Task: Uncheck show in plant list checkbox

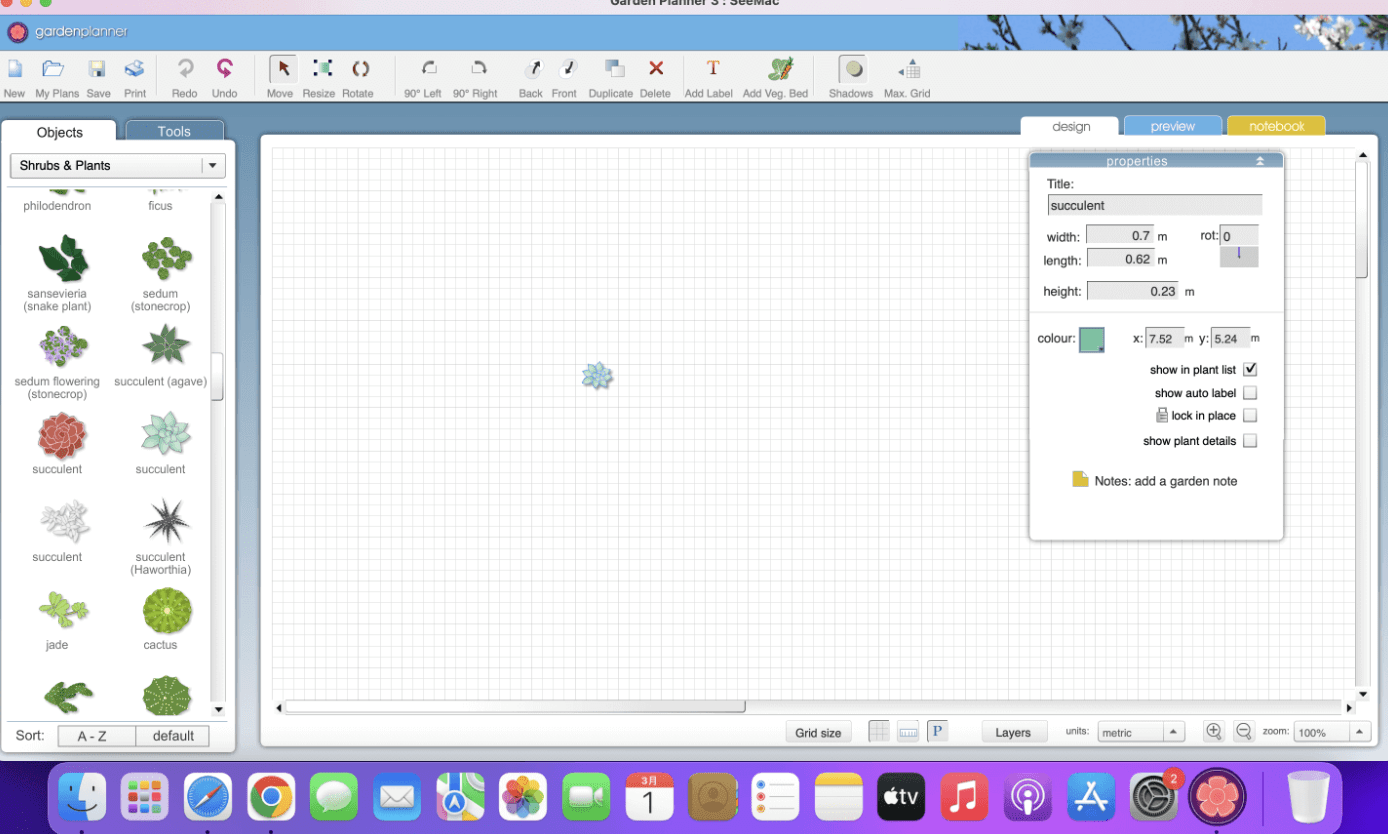Action: (1250, 370)
